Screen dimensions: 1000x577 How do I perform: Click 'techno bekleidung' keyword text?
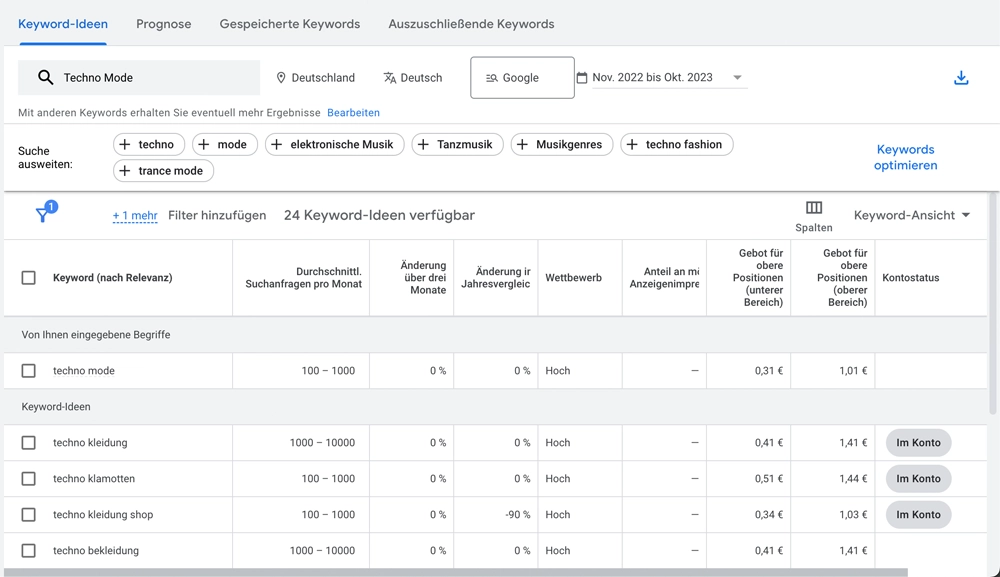click(96, 551)
